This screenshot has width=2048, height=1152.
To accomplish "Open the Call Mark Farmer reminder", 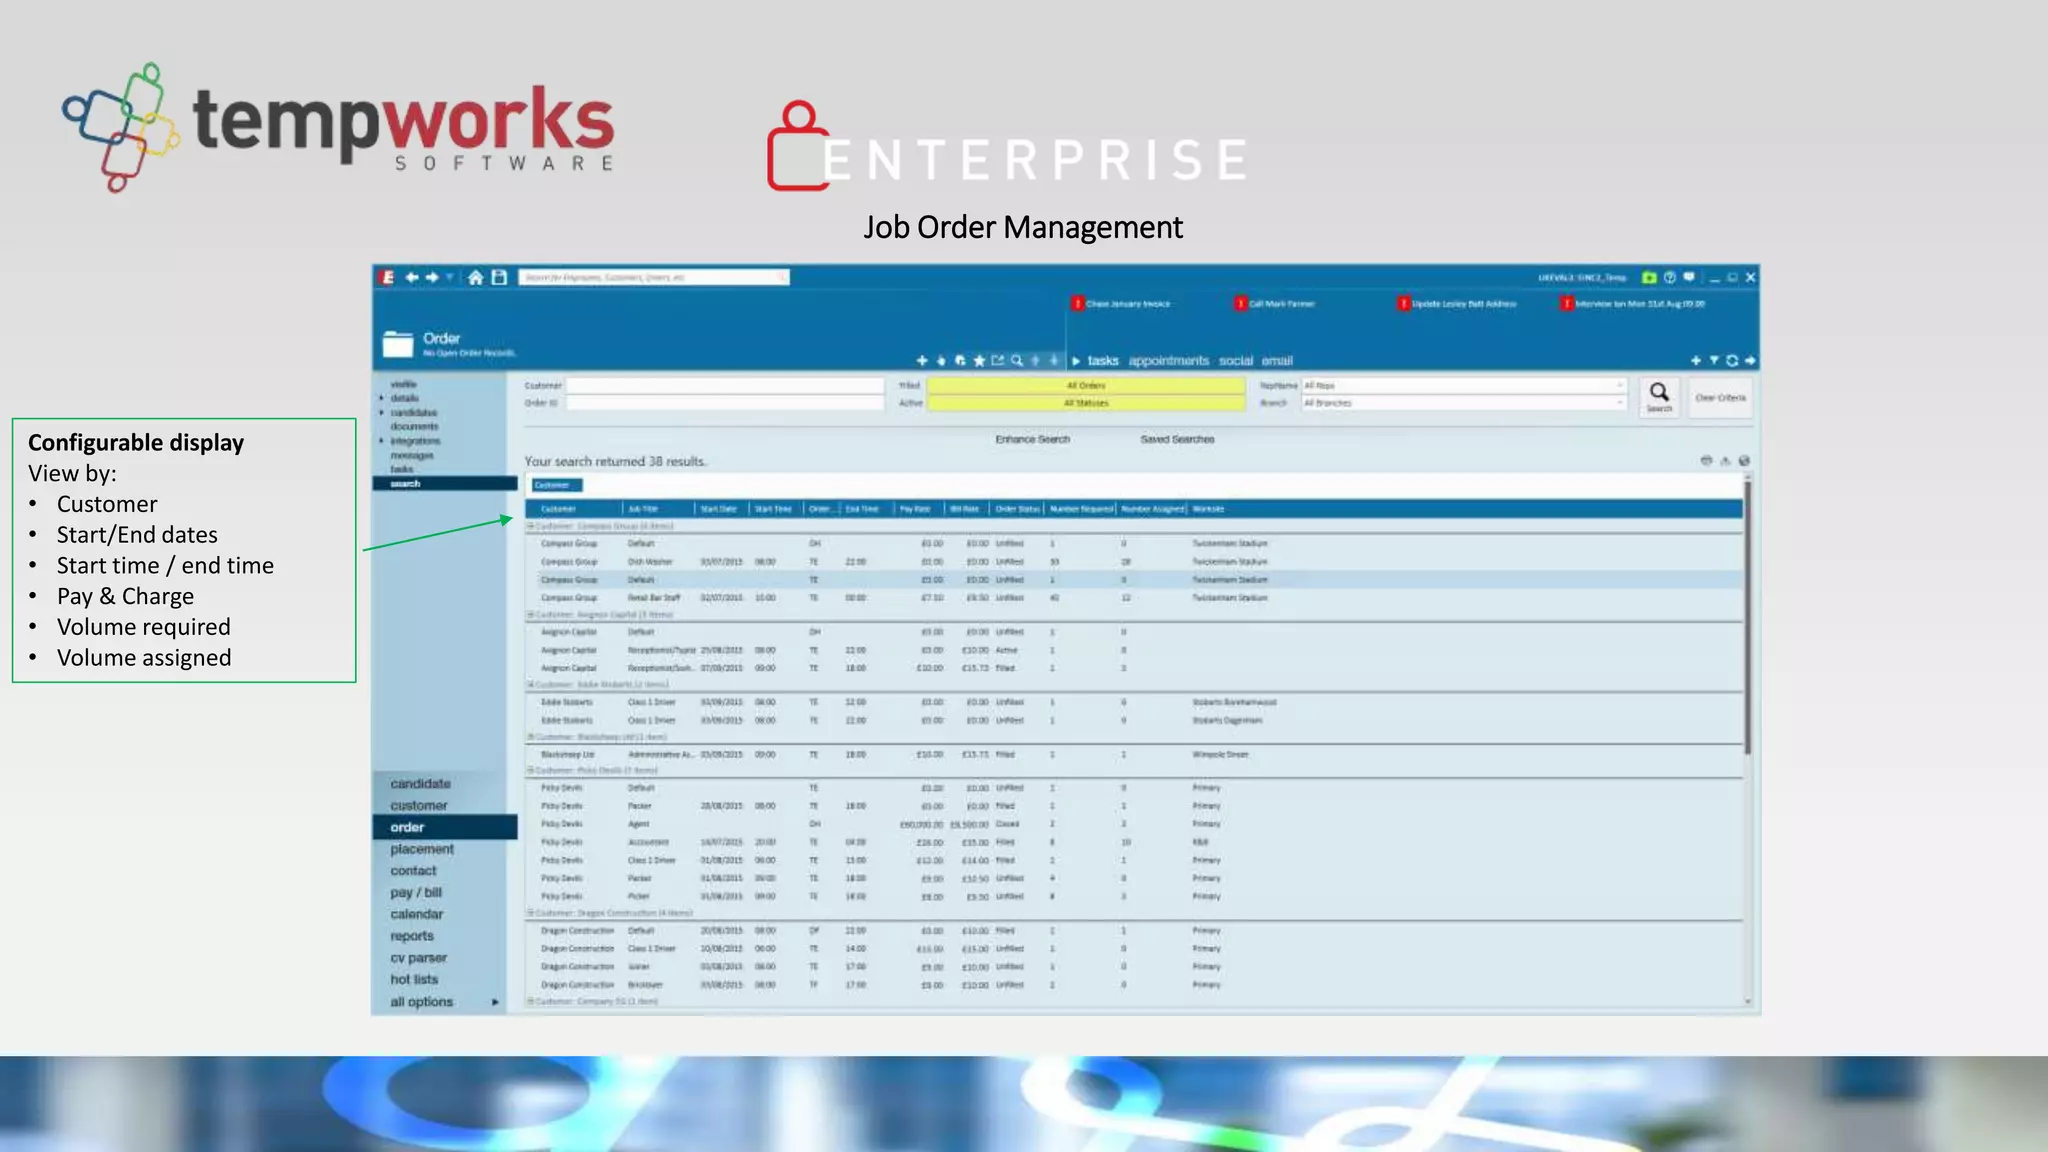I will coord(1275,303).
